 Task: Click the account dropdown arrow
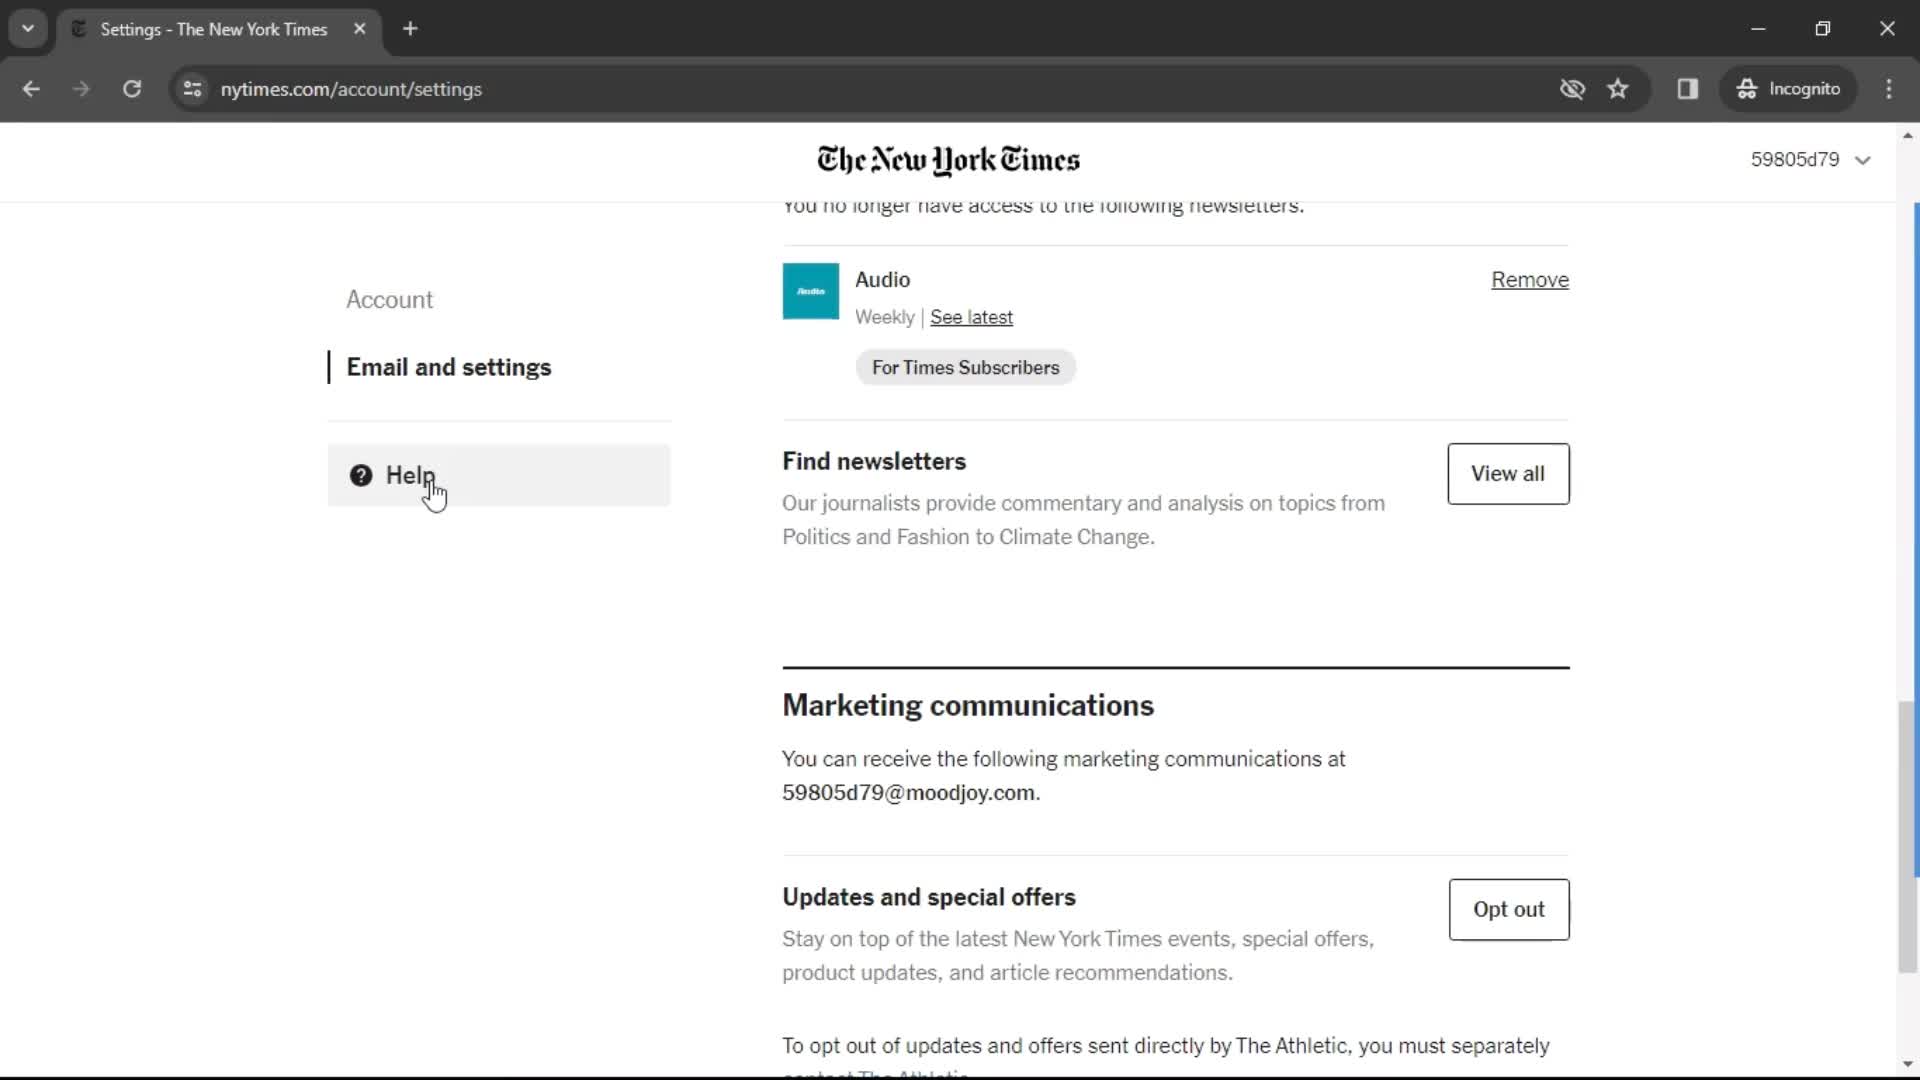click(1865, 160)
